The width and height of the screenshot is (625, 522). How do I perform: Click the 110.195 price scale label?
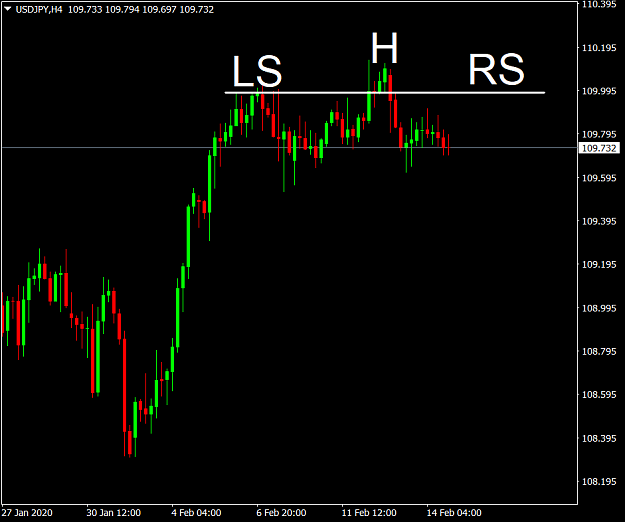click(x=599, y=48)
